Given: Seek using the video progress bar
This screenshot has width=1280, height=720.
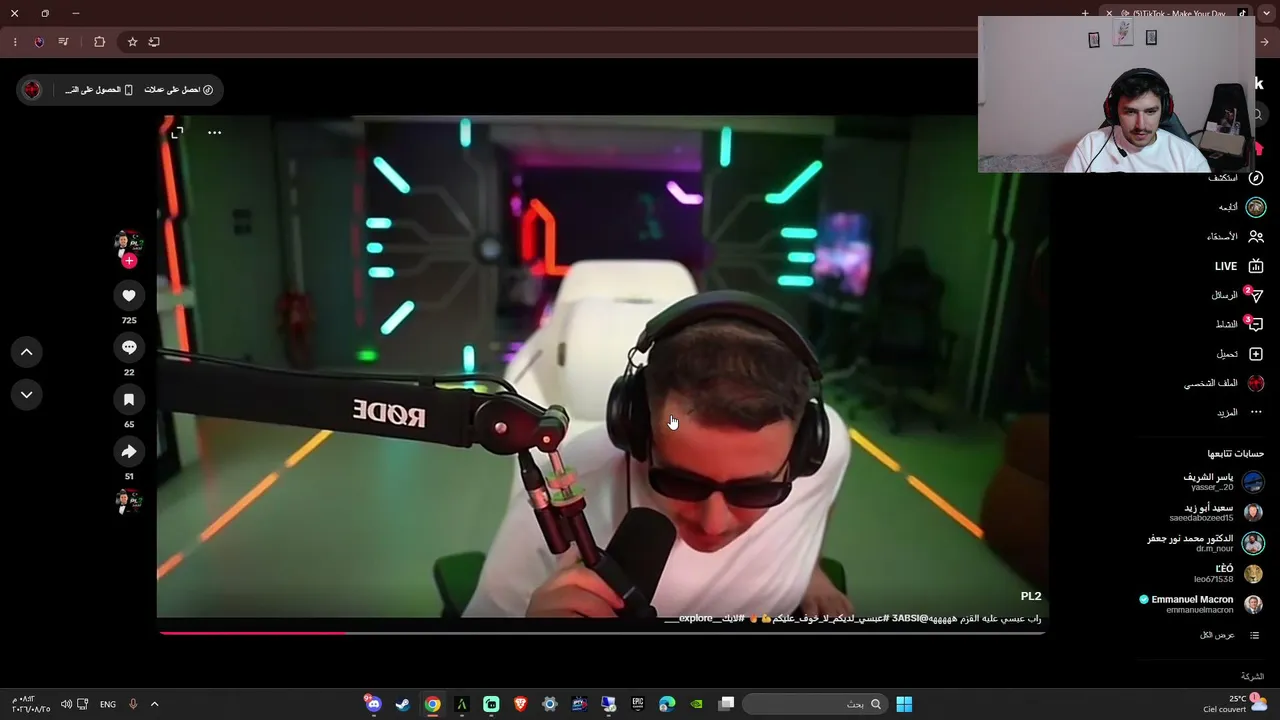Looking at the screenshot, I should (x=601, y=632).
